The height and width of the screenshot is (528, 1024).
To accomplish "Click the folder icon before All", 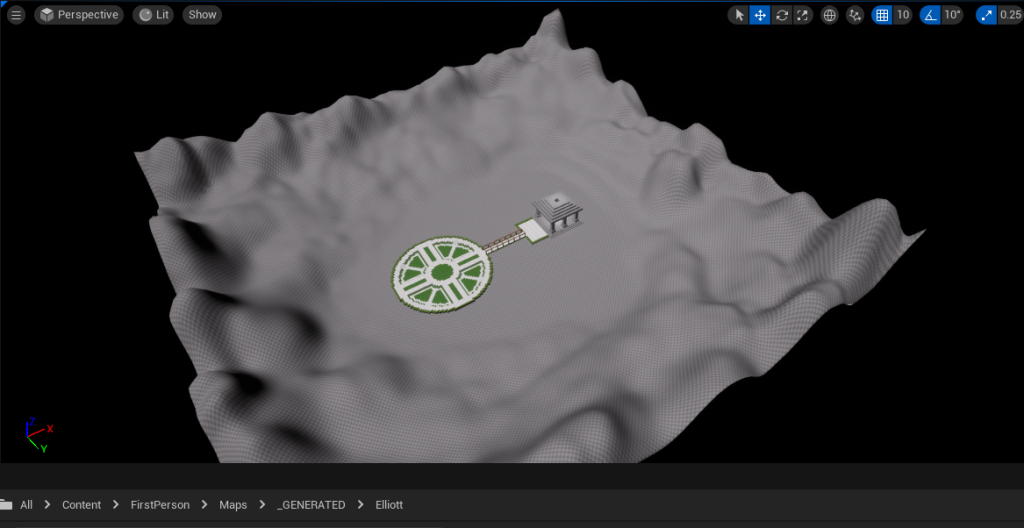I will (7, 505).
